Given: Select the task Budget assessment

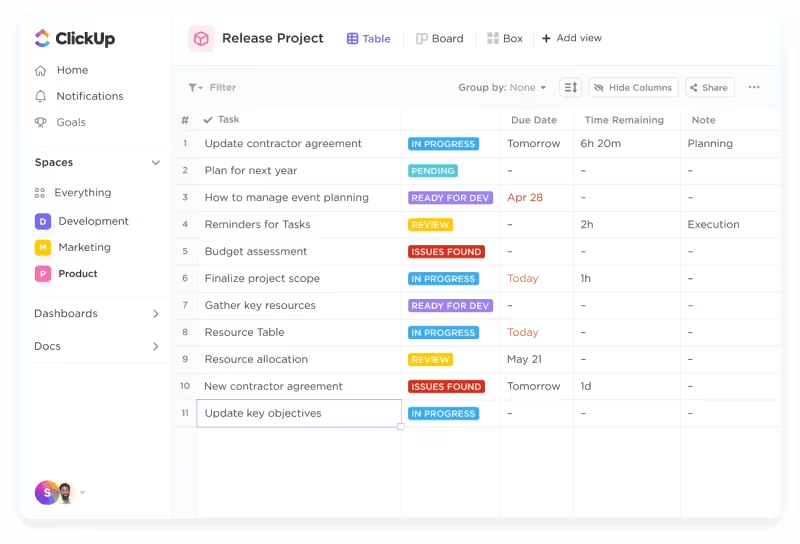Looking at the screenshot, I should 256,252.
